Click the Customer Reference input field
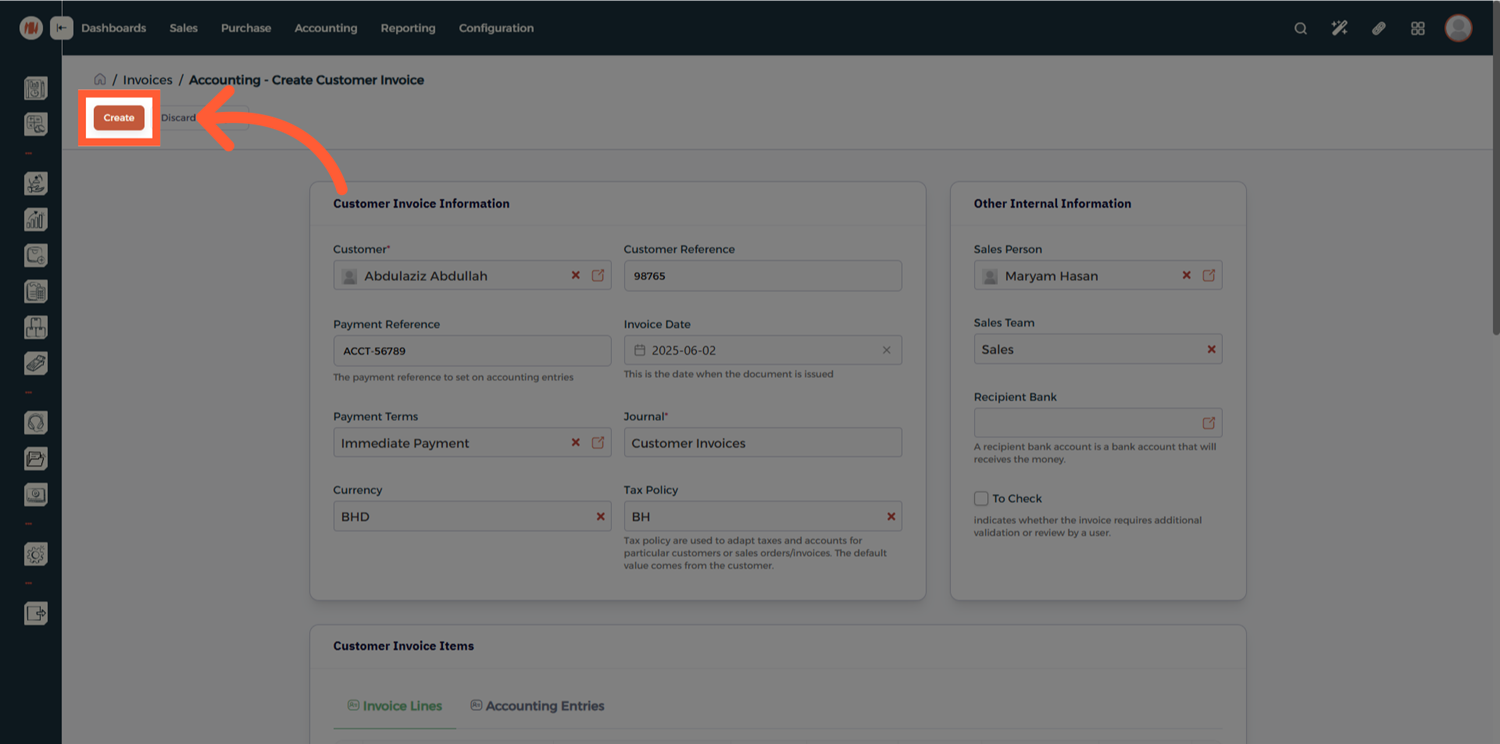The width and height of the screenshot is (1500, 744). coord(762,276)
